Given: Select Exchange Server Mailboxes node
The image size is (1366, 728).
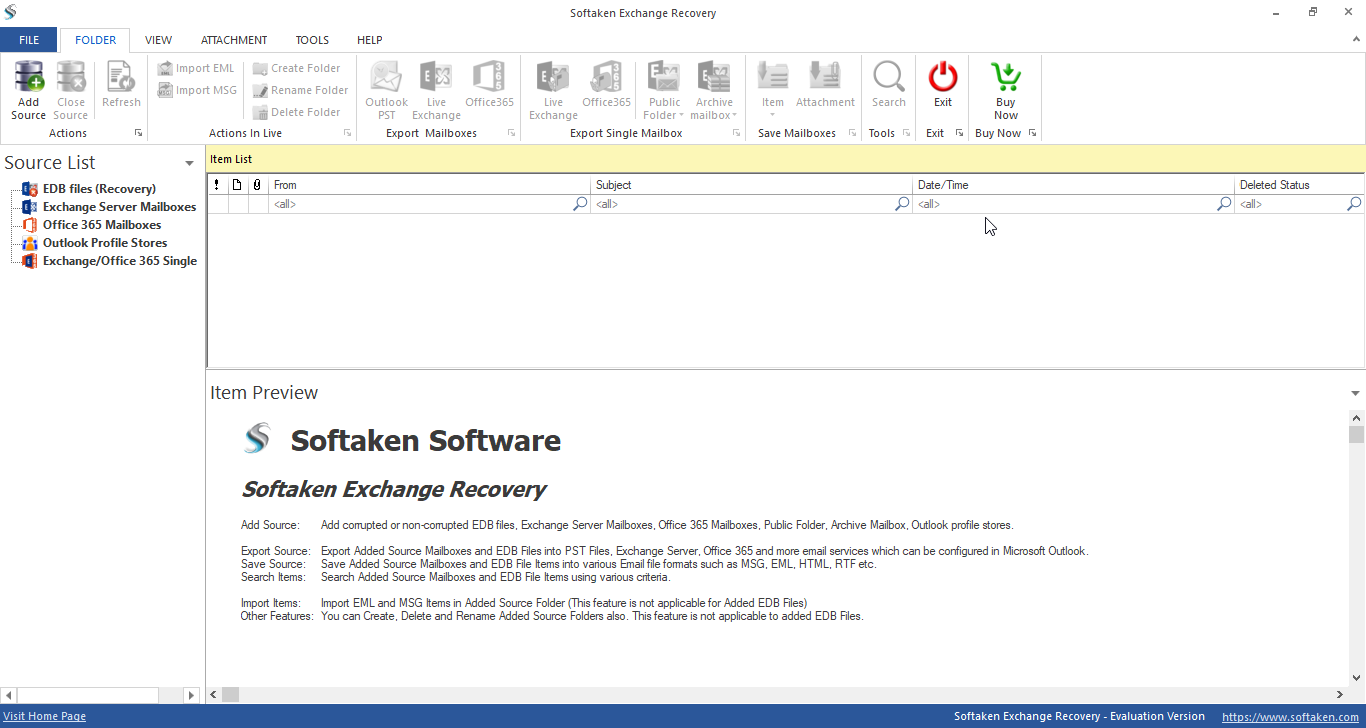Looking at the screenshot, I should point(119,207).
